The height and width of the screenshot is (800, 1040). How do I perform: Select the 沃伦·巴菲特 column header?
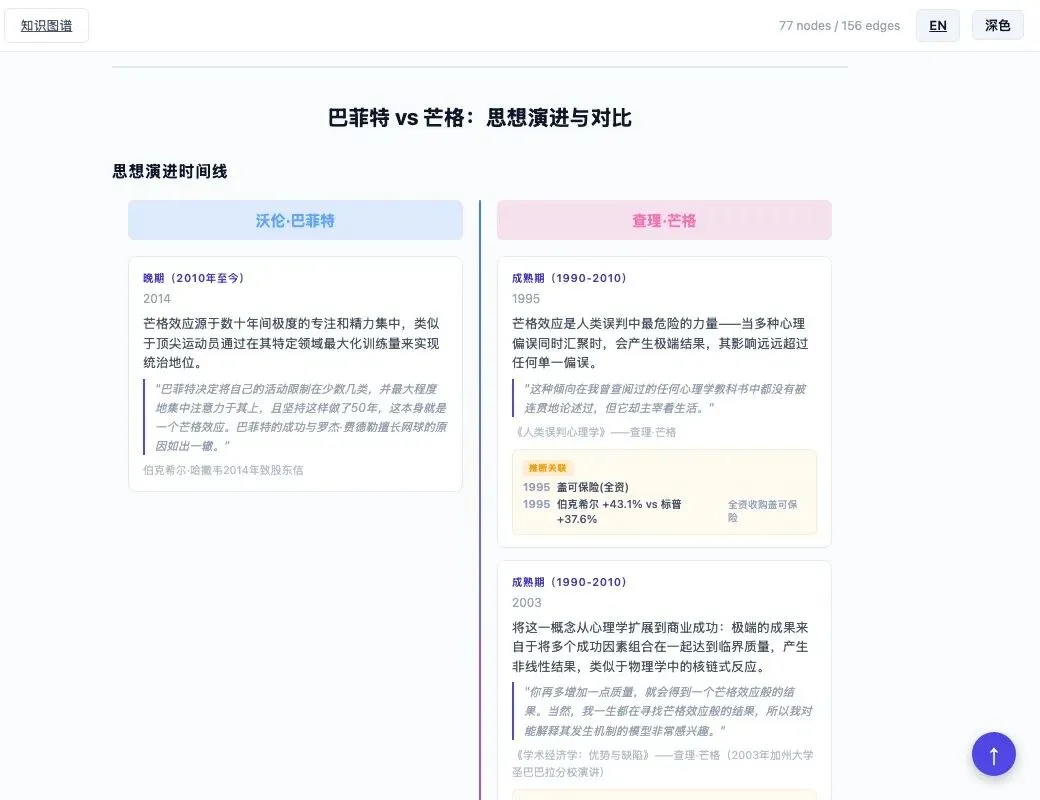click(295, 220)
